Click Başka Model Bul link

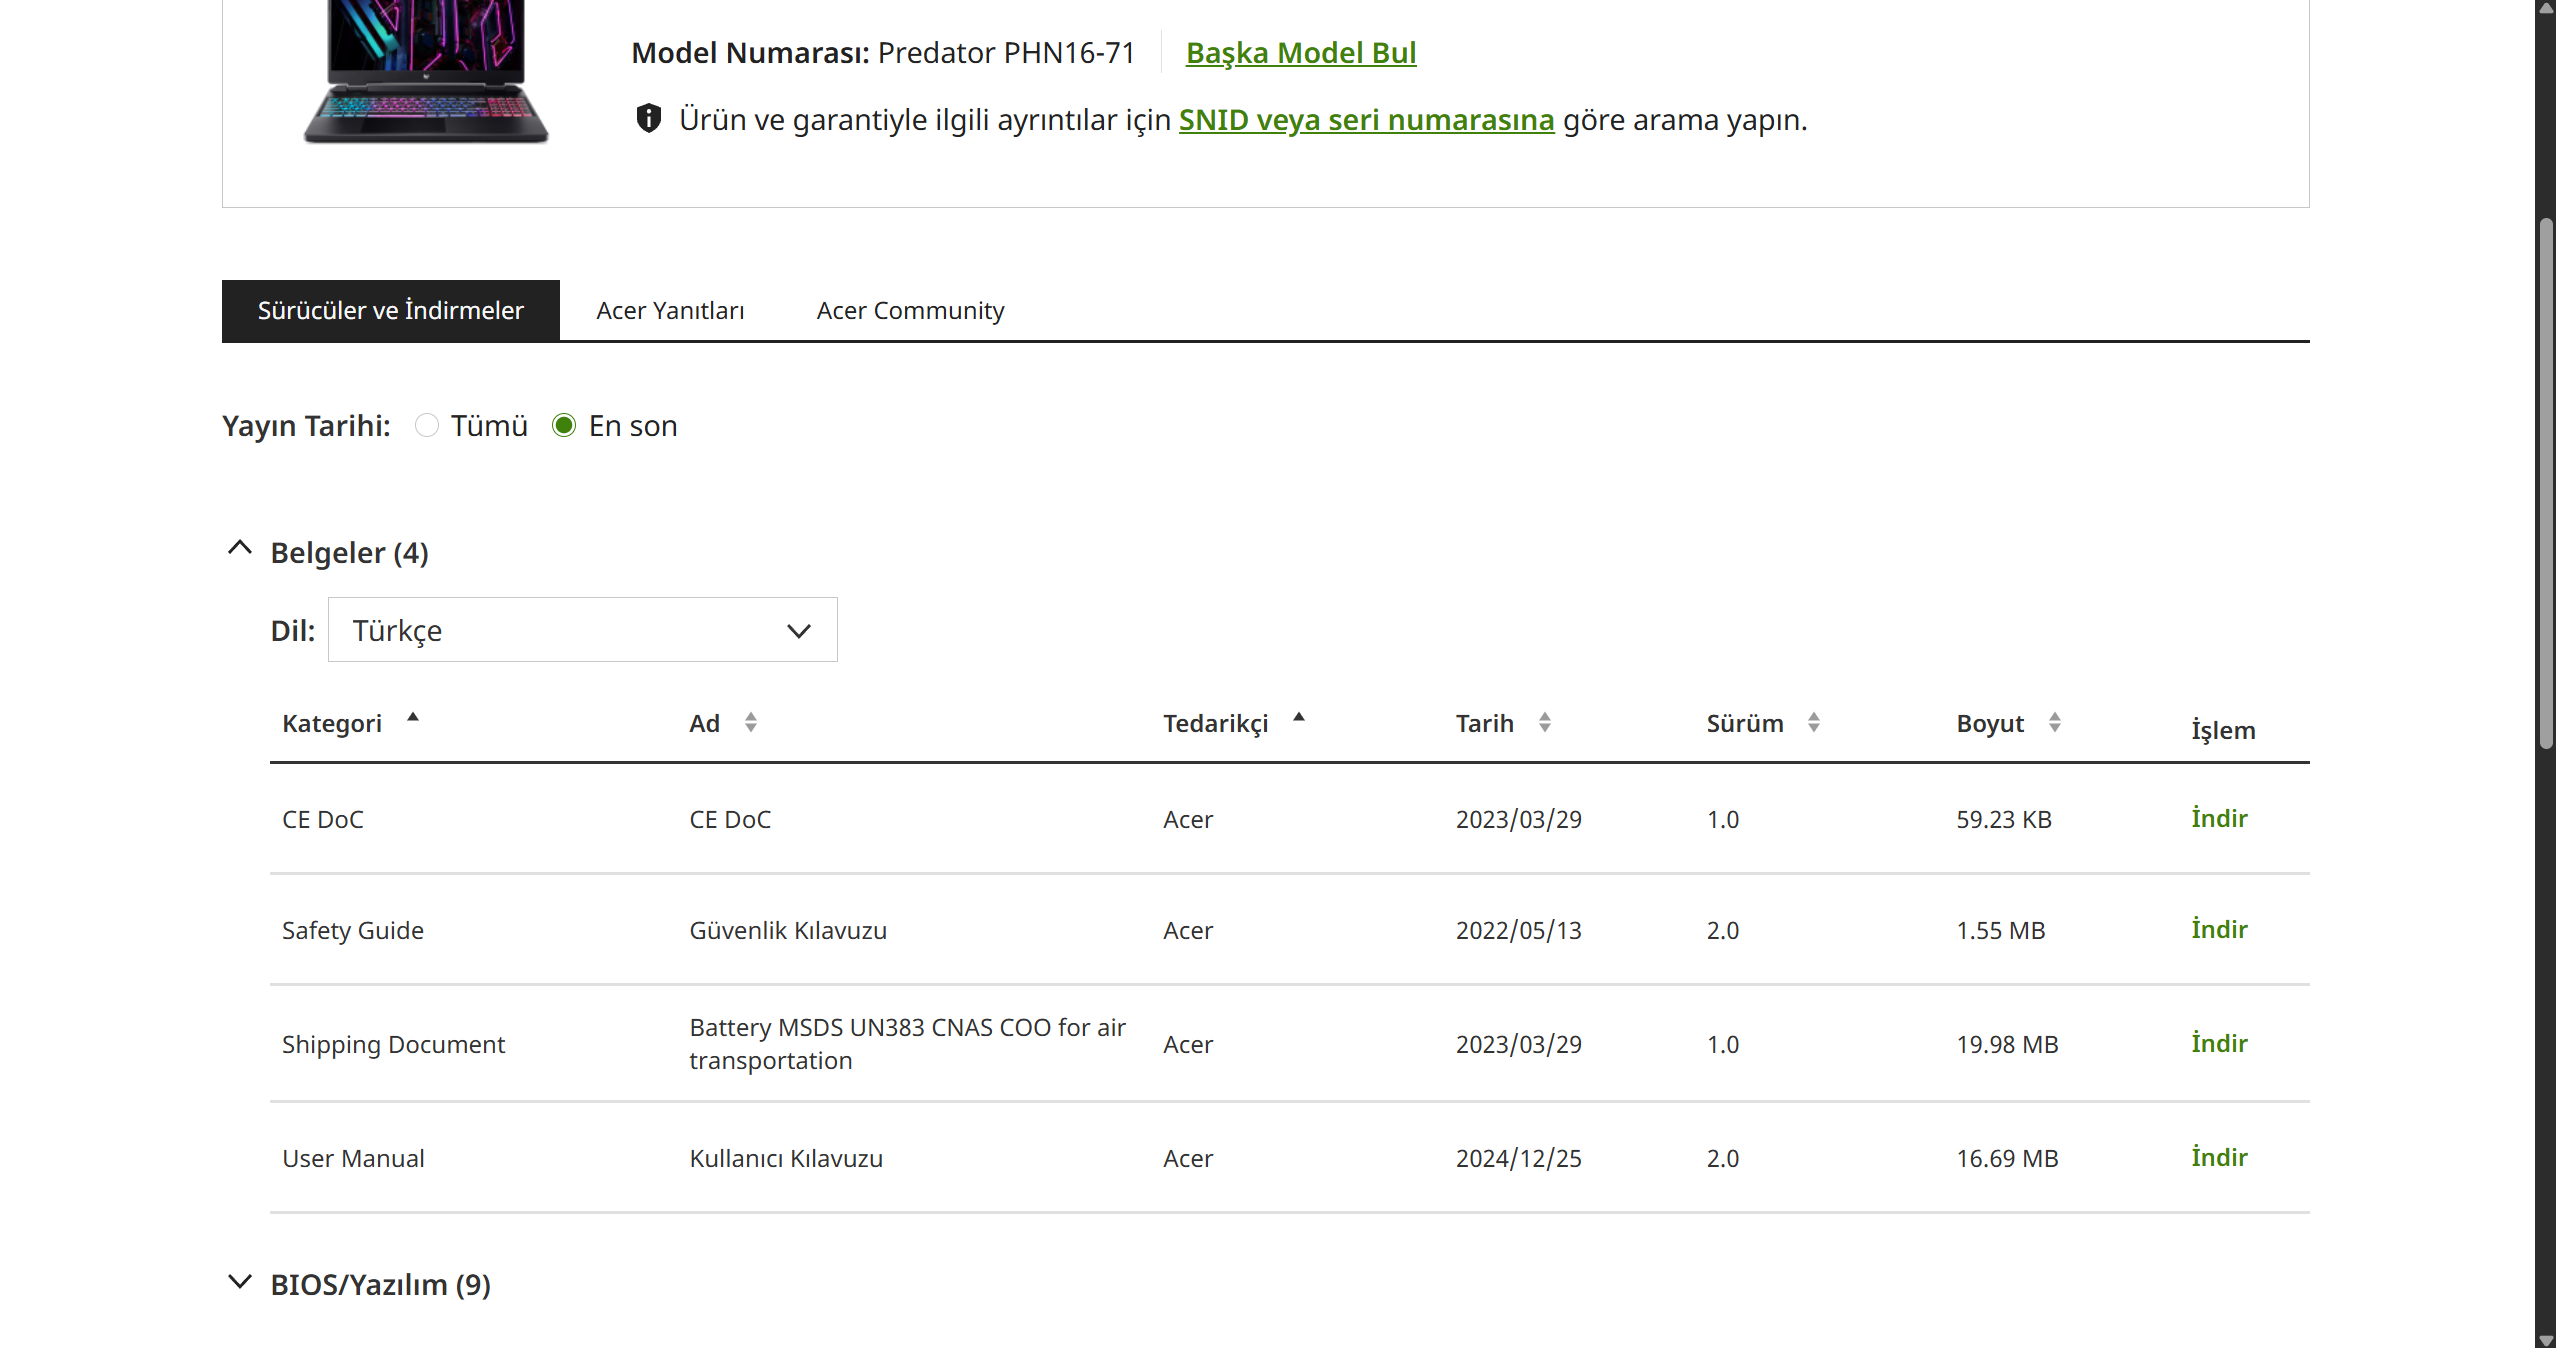click(1300, 53)
